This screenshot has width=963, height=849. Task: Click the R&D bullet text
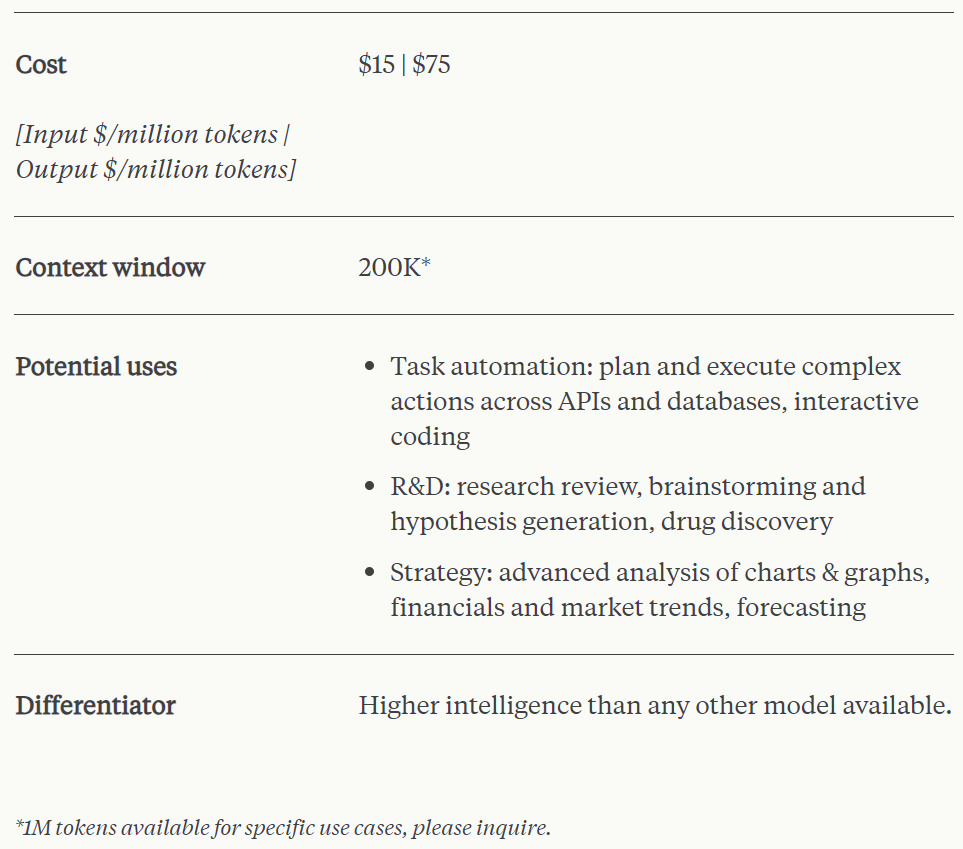click(627, 487)
